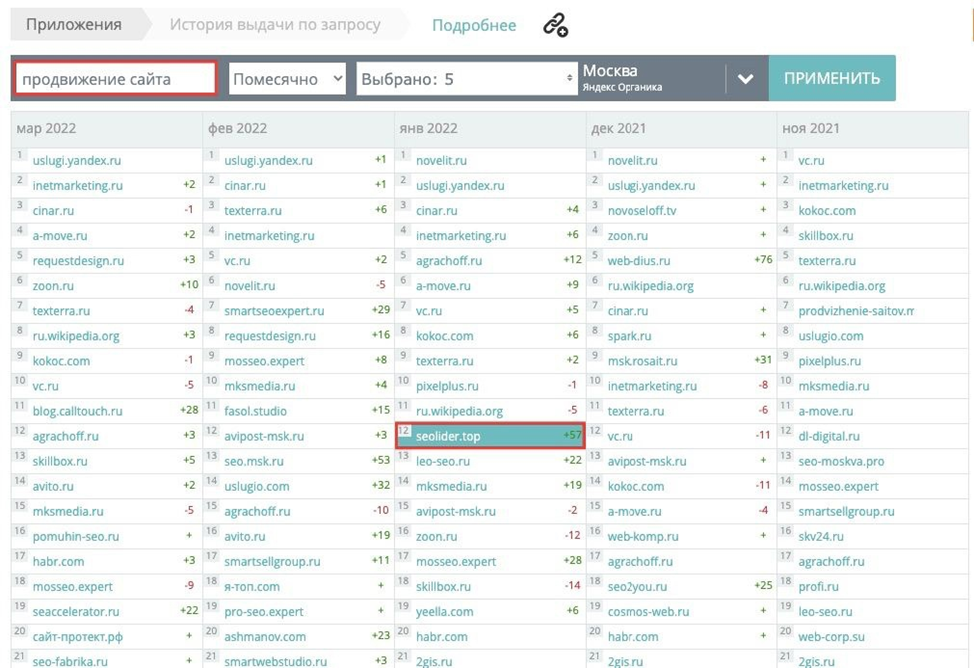The image size is (974, 668).
Task: Focus the search query field 'продвижение сайта'
Action: pyautogui.click(x=116, y=79)
